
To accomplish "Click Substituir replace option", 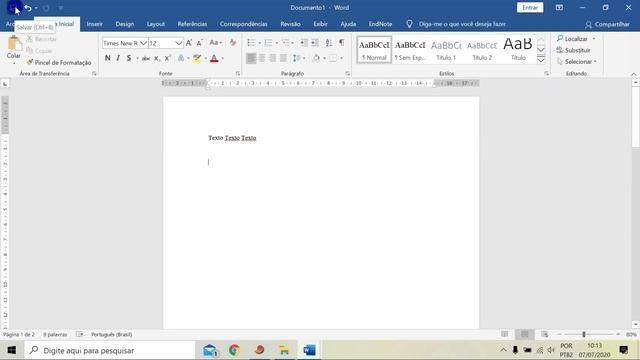I will 573,50.
